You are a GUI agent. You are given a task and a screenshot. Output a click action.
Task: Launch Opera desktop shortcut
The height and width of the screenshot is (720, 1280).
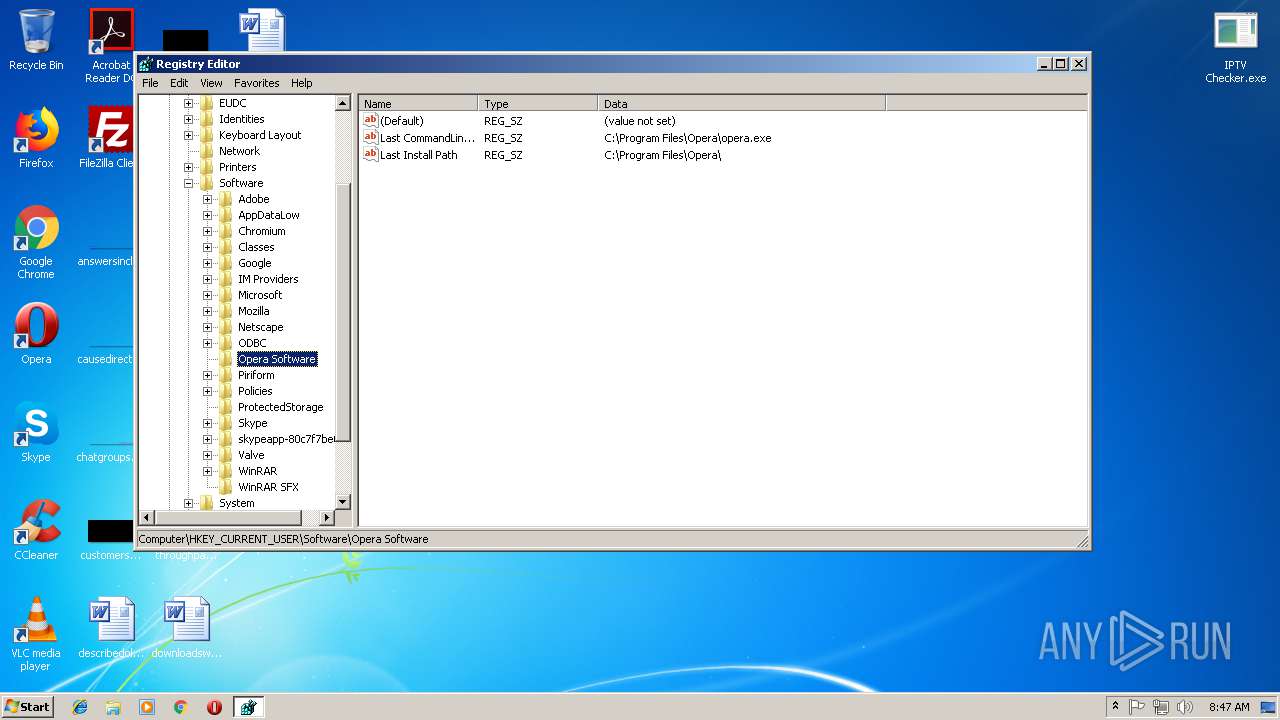click(36, 334)
